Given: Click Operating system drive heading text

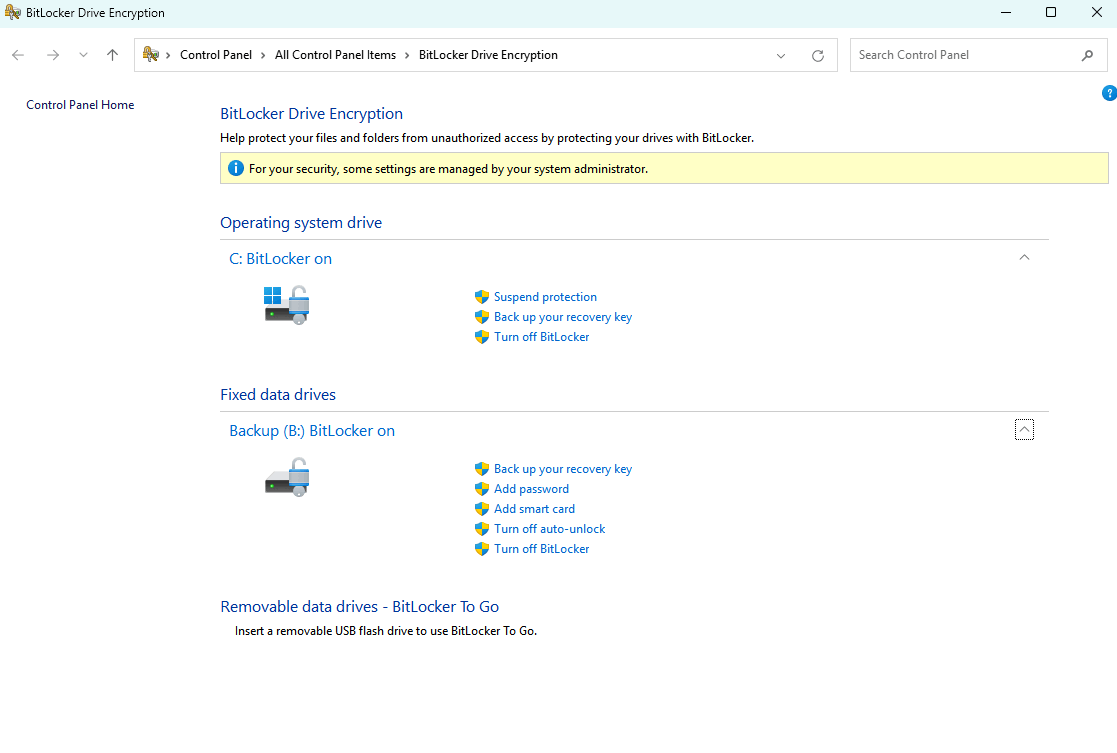Looking at the screenshot, I should (x=301, y=222).
